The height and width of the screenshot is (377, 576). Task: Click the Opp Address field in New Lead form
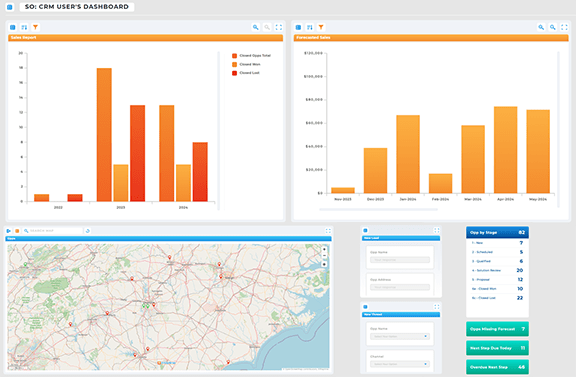pyautogui.click(x=400, y=287)
